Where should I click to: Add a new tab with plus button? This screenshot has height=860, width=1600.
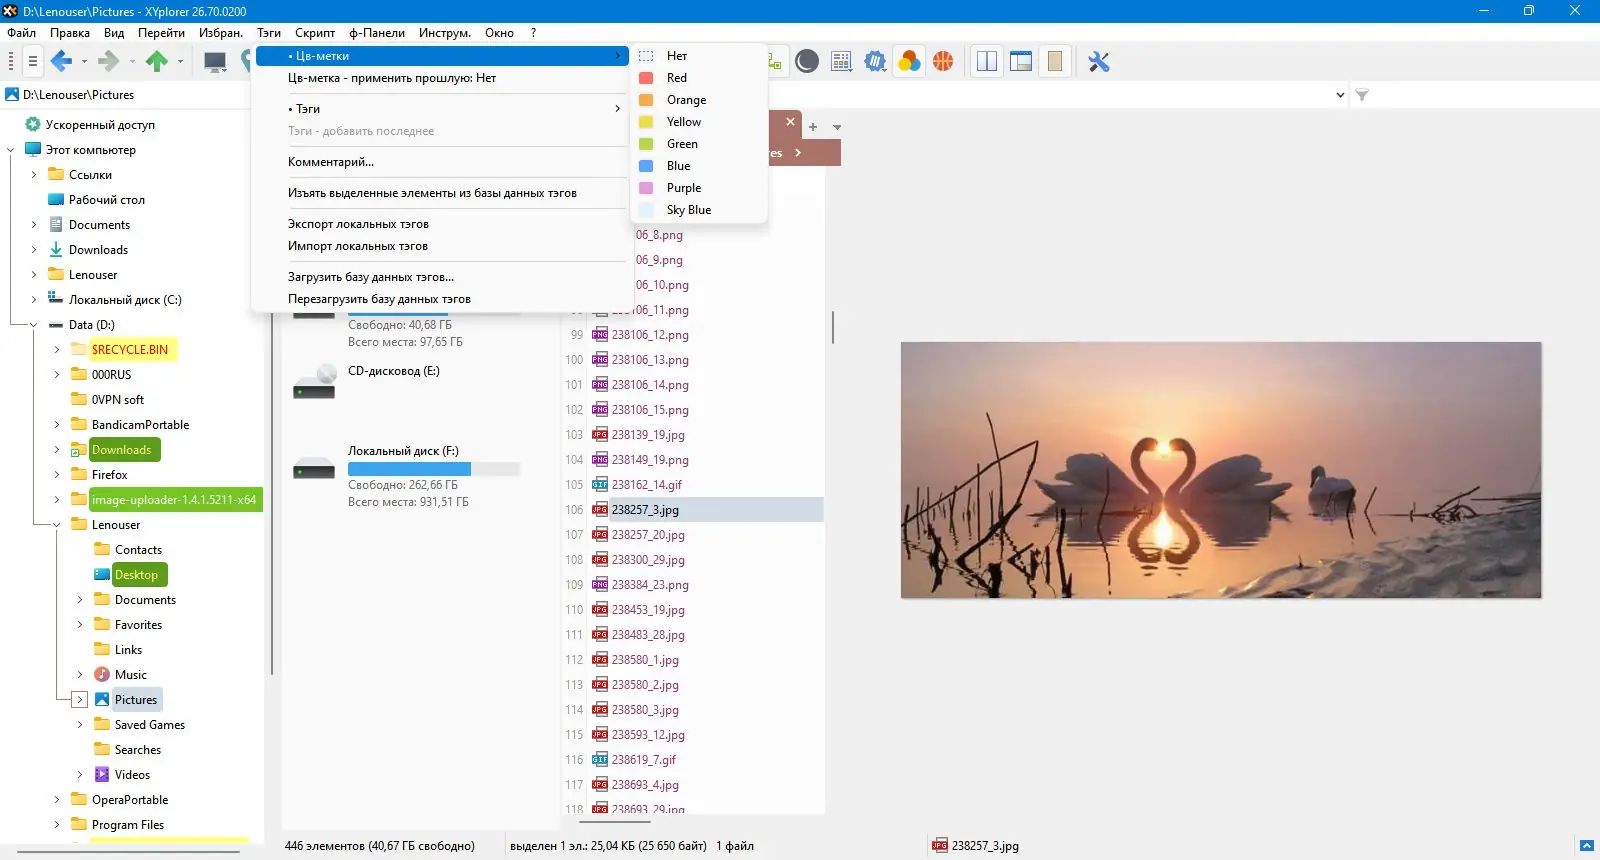(813, 127)
